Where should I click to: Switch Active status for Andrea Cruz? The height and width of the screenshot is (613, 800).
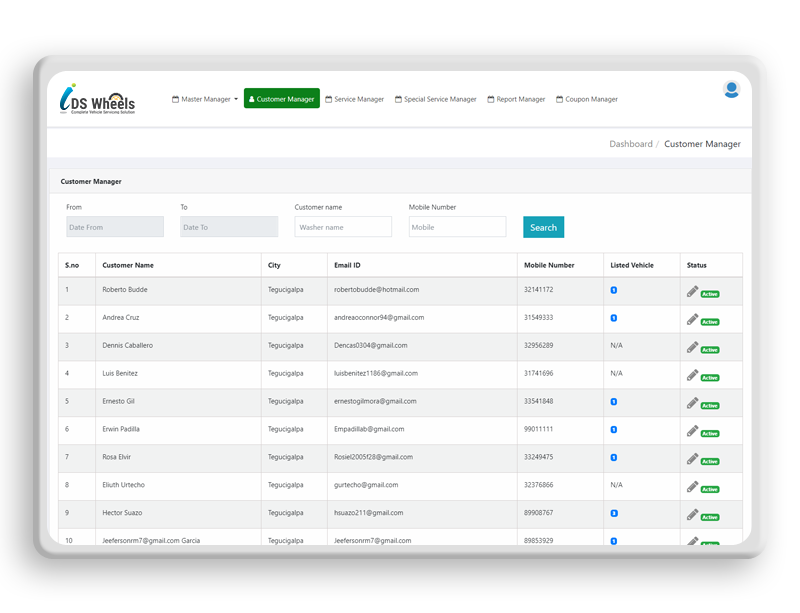pyautogui.click(x=710, y=322)
